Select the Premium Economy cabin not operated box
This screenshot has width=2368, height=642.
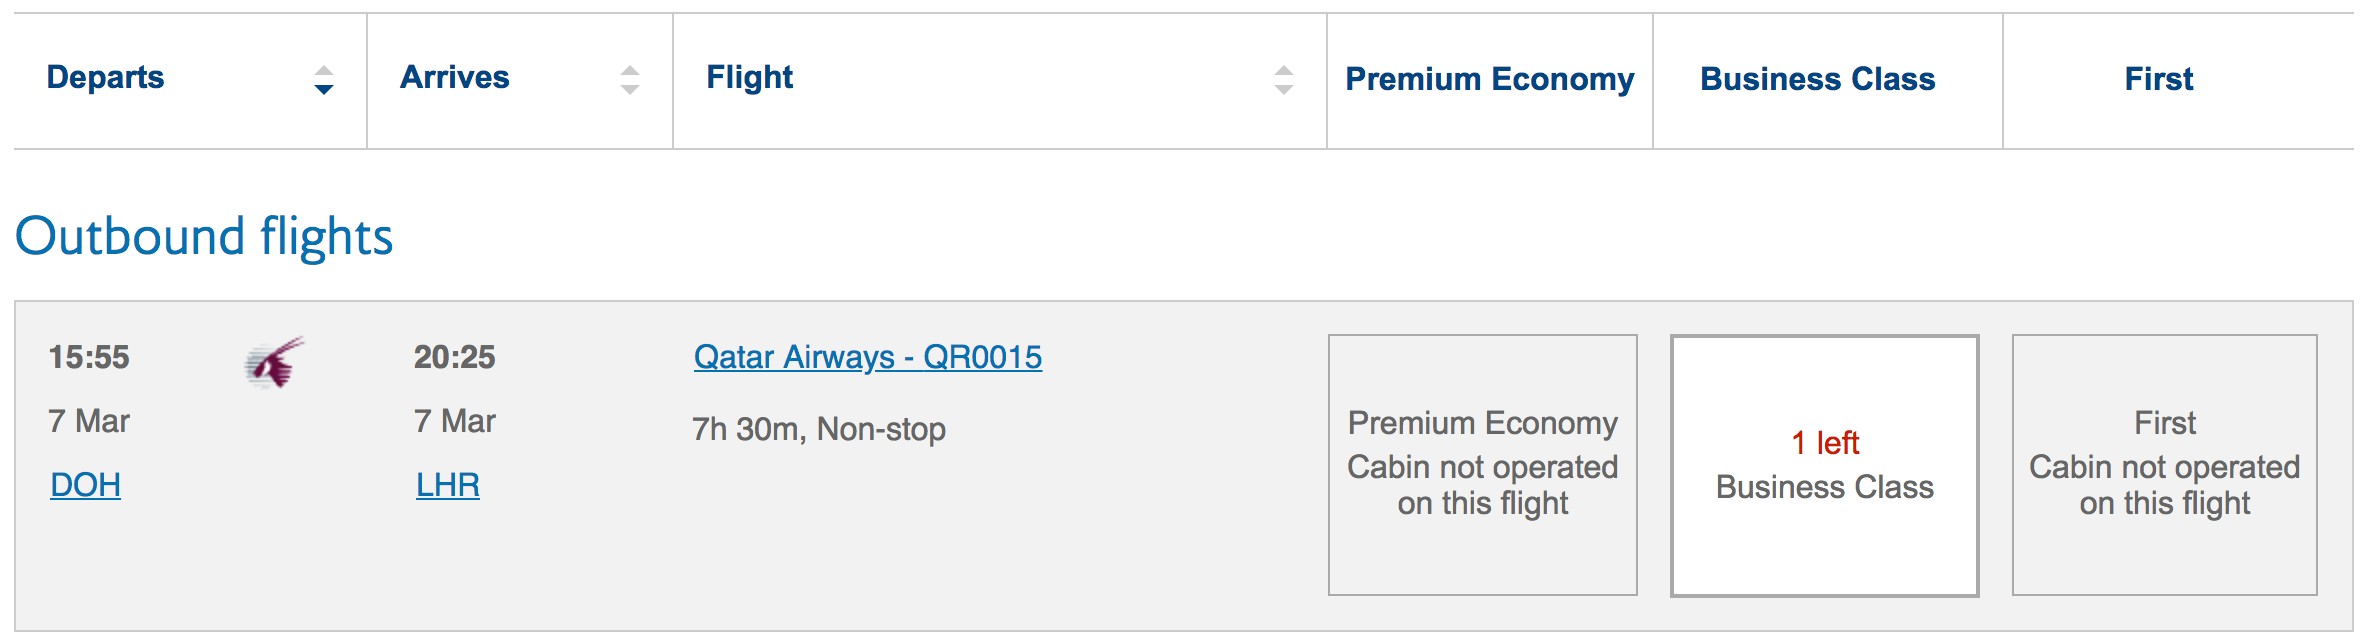pos(1482,465)
